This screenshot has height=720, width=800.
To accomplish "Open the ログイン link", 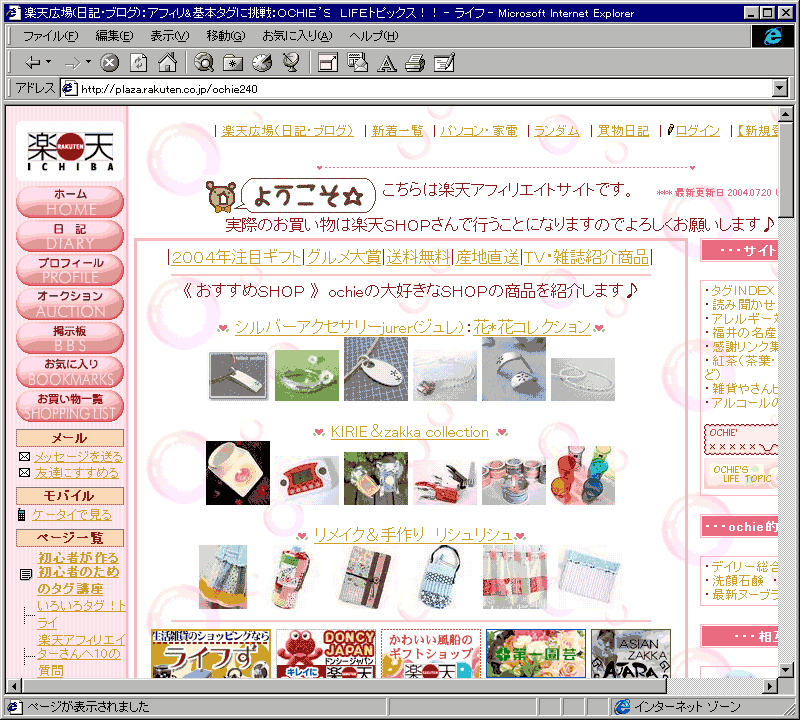I will [x=697, y=131].
